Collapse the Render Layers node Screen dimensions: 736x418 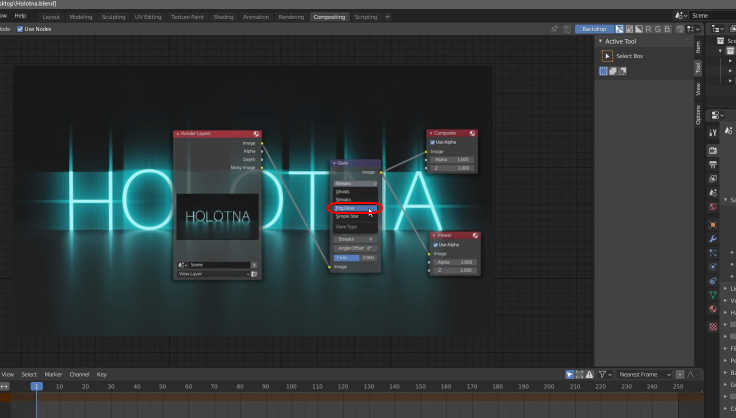[x=177, y=134]
